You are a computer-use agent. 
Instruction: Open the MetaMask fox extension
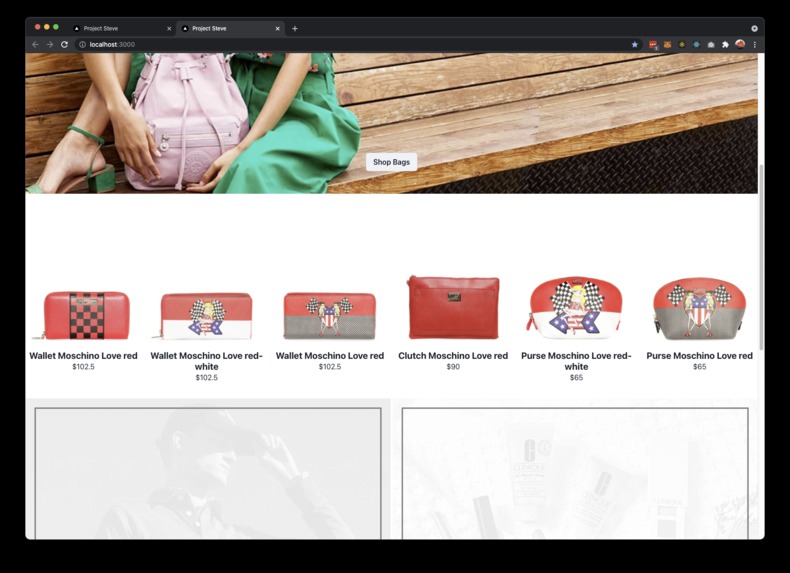667,44
